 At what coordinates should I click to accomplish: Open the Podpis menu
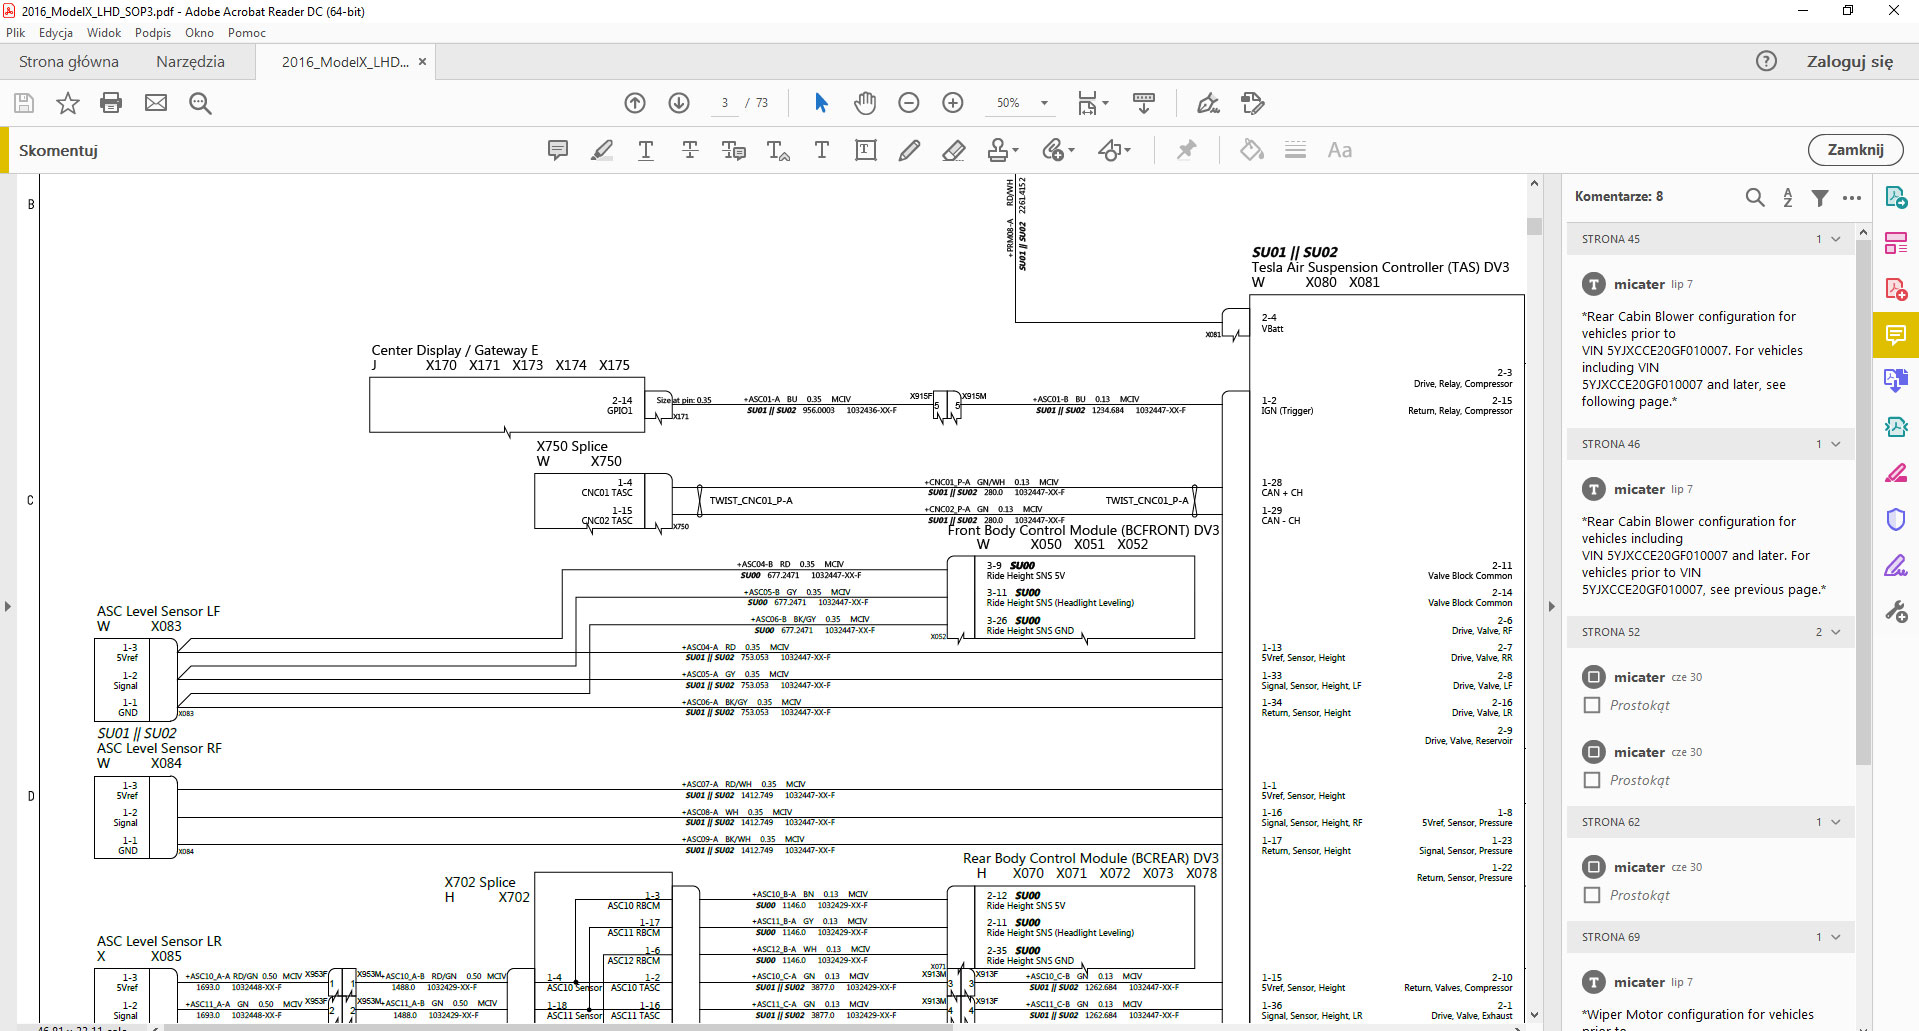(x=153, y=33)
